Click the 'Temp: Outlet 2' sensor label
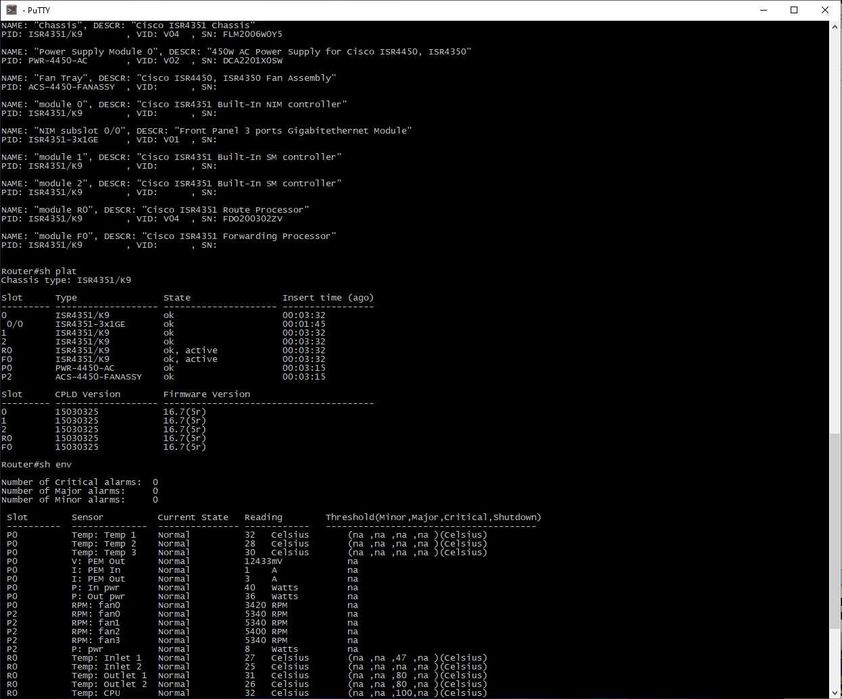842x699 pixels. (x=109, y=684)
